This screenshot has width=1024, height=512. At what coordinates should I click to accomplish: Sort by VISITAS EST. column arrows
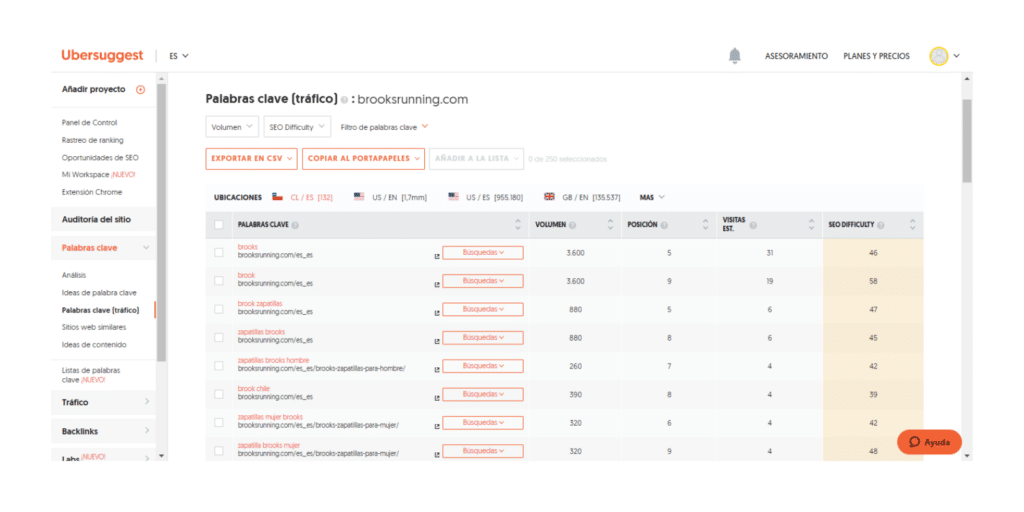point(811,225)
